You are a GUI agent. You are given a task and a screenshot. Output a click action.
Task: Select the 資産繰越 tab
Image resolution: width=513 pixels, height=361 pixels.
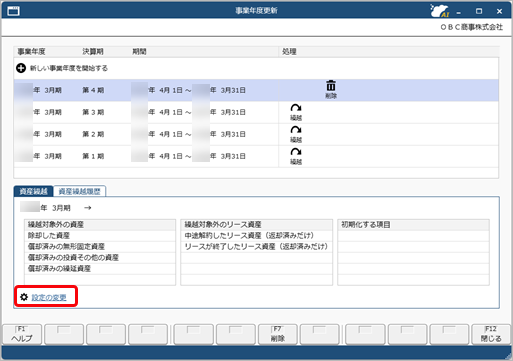click(33, 191)
